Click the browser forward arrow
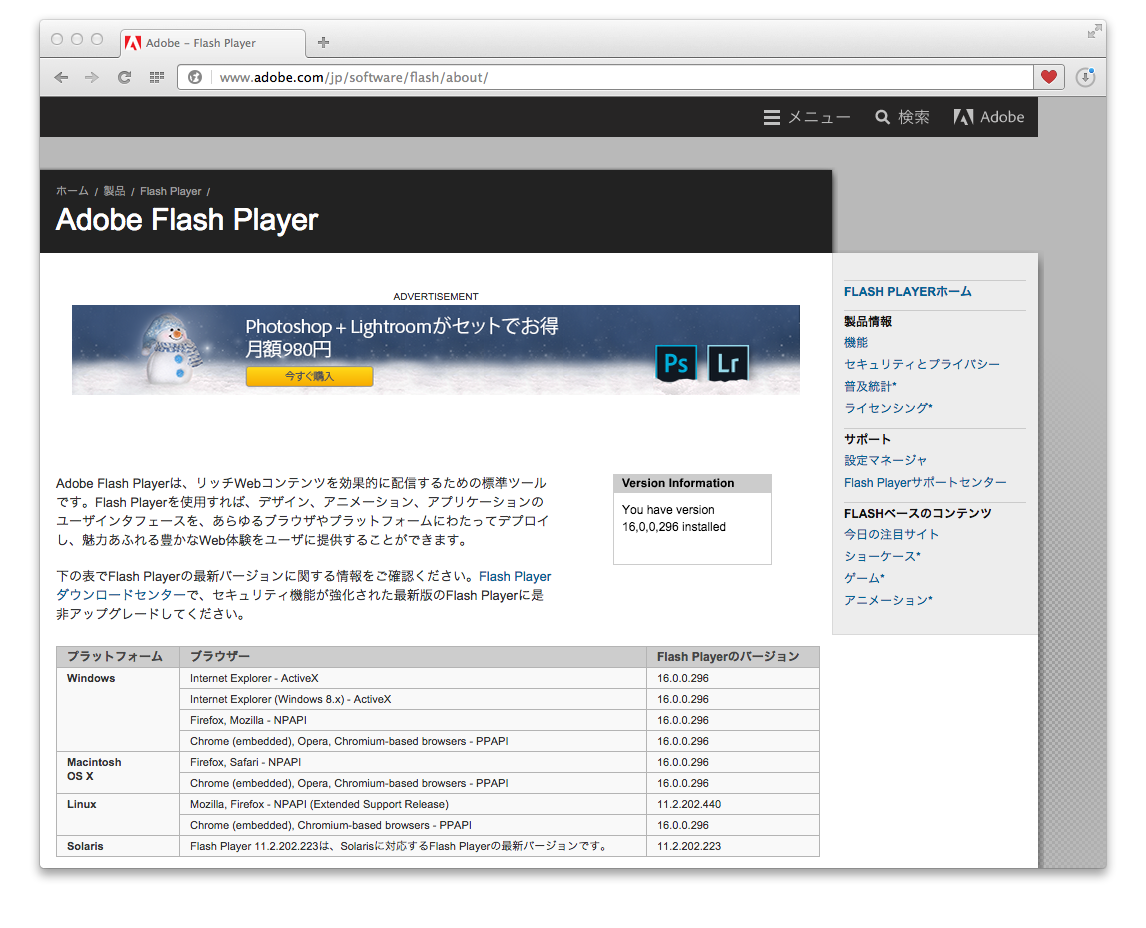Viewport: 1146px width, 928px height. [92, 77]
